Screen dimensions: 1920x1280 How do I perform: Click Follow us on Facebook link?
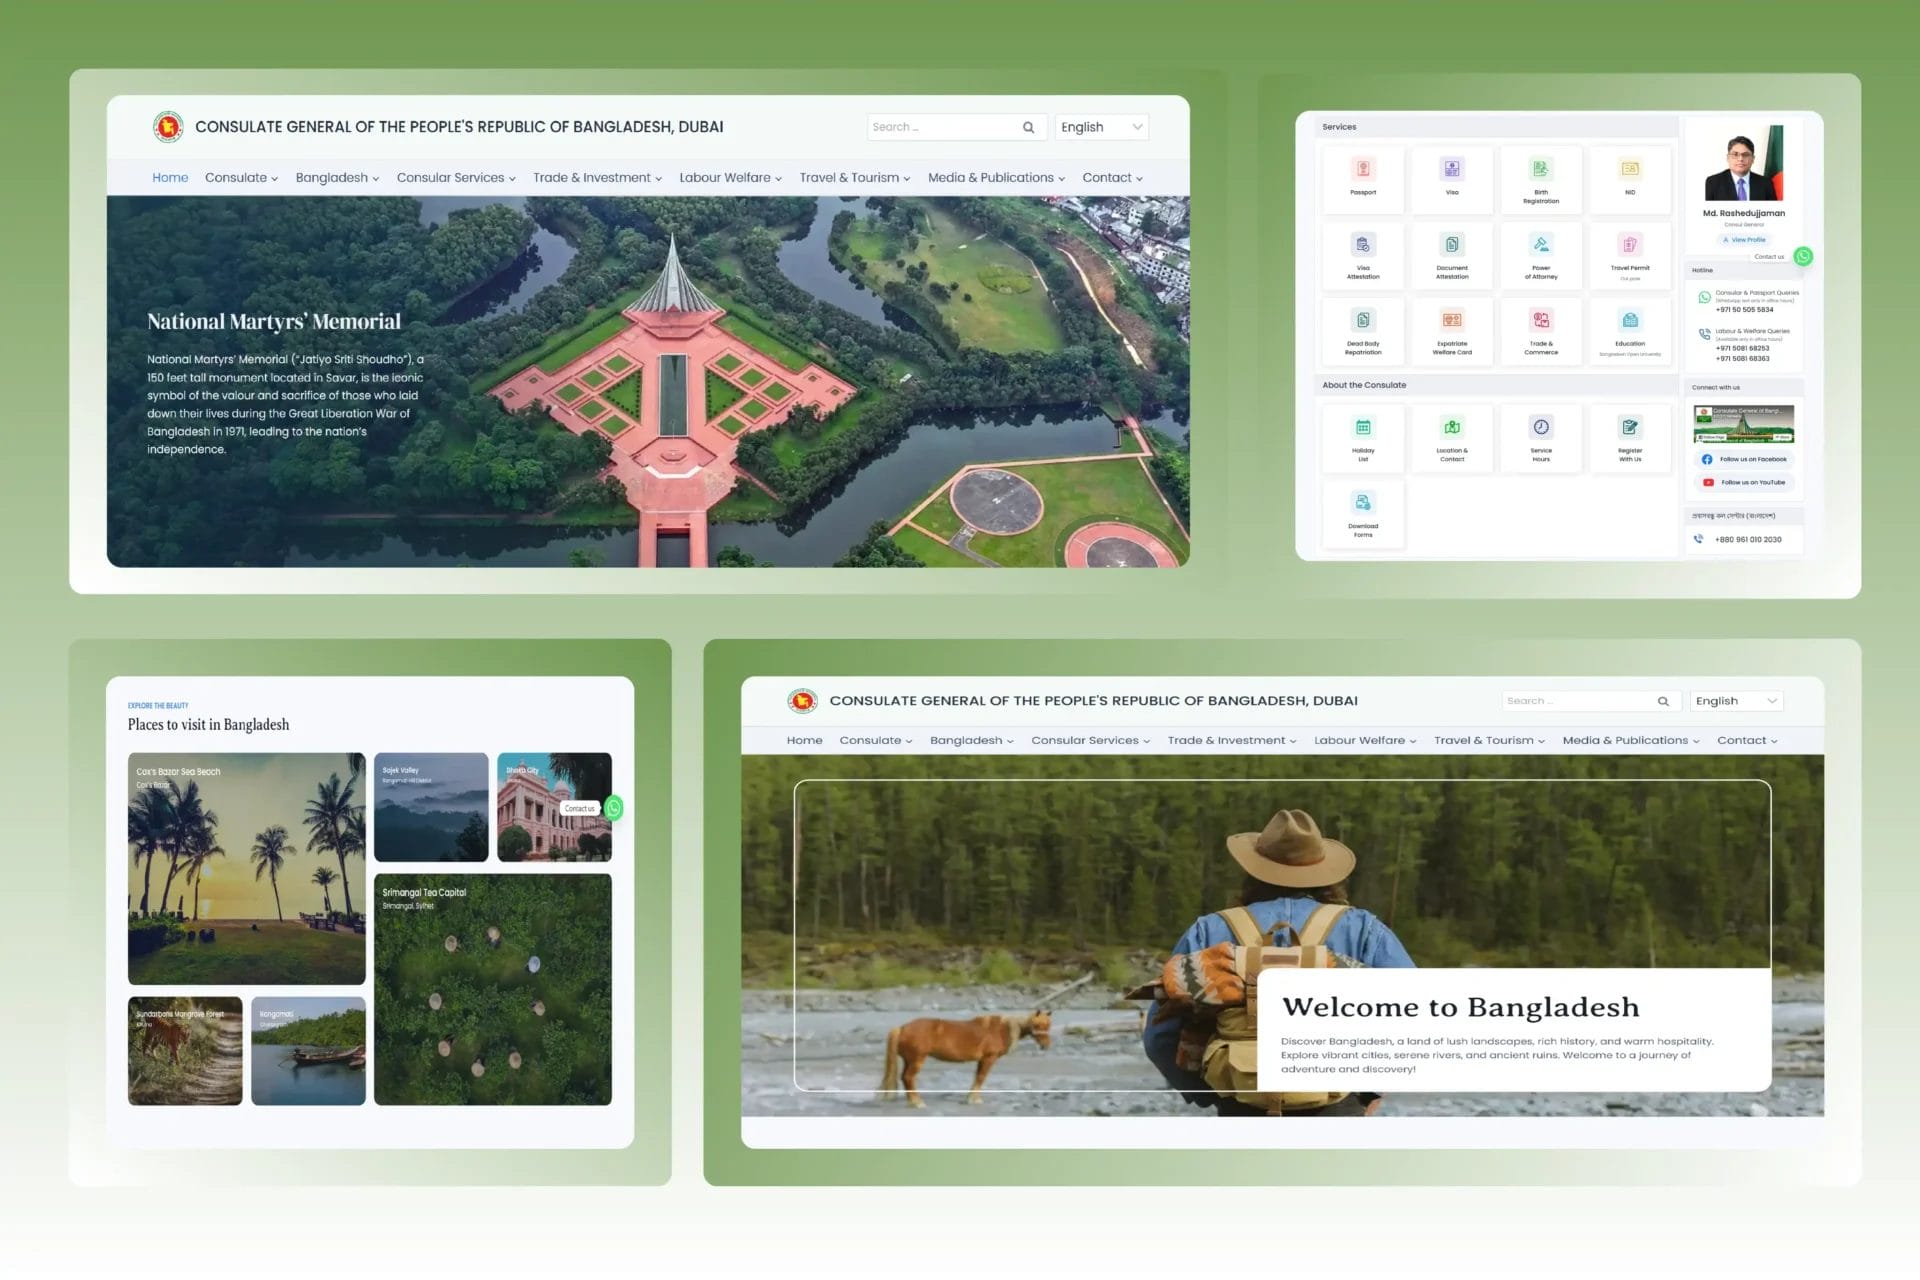coord(1744,459)
